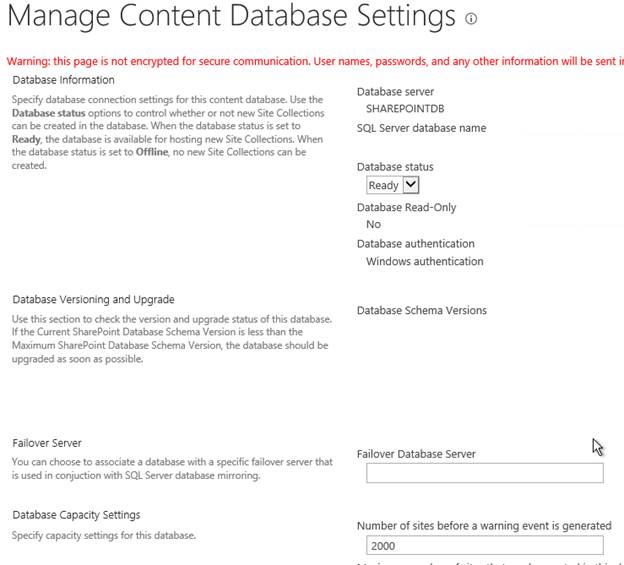This screenshot has width=624, height=565.
Task: Click into the Failover Database Server field
Action: (x=484, y=473)
